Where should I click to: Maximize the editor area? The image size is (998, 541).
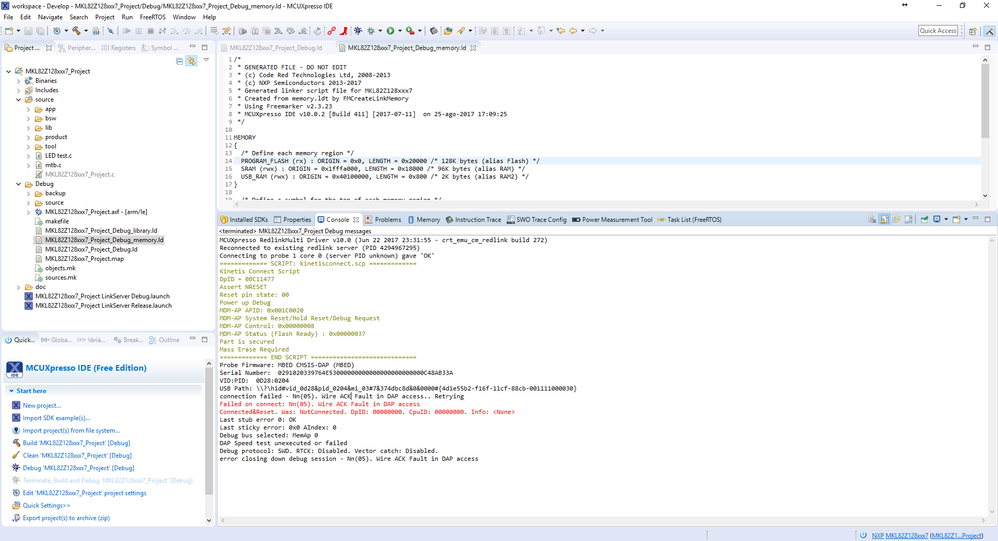tap(988, 47)
